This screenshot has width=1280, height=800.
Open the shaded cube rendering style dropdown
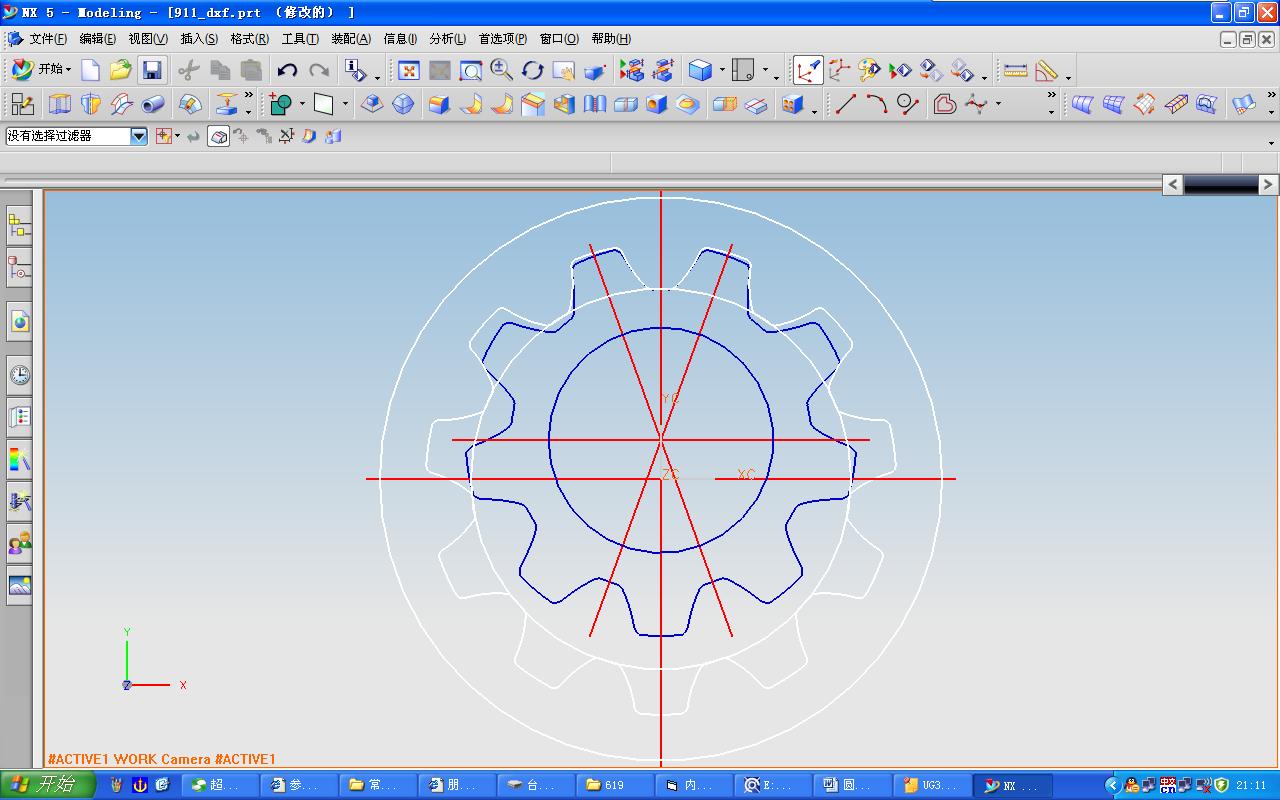722,70
